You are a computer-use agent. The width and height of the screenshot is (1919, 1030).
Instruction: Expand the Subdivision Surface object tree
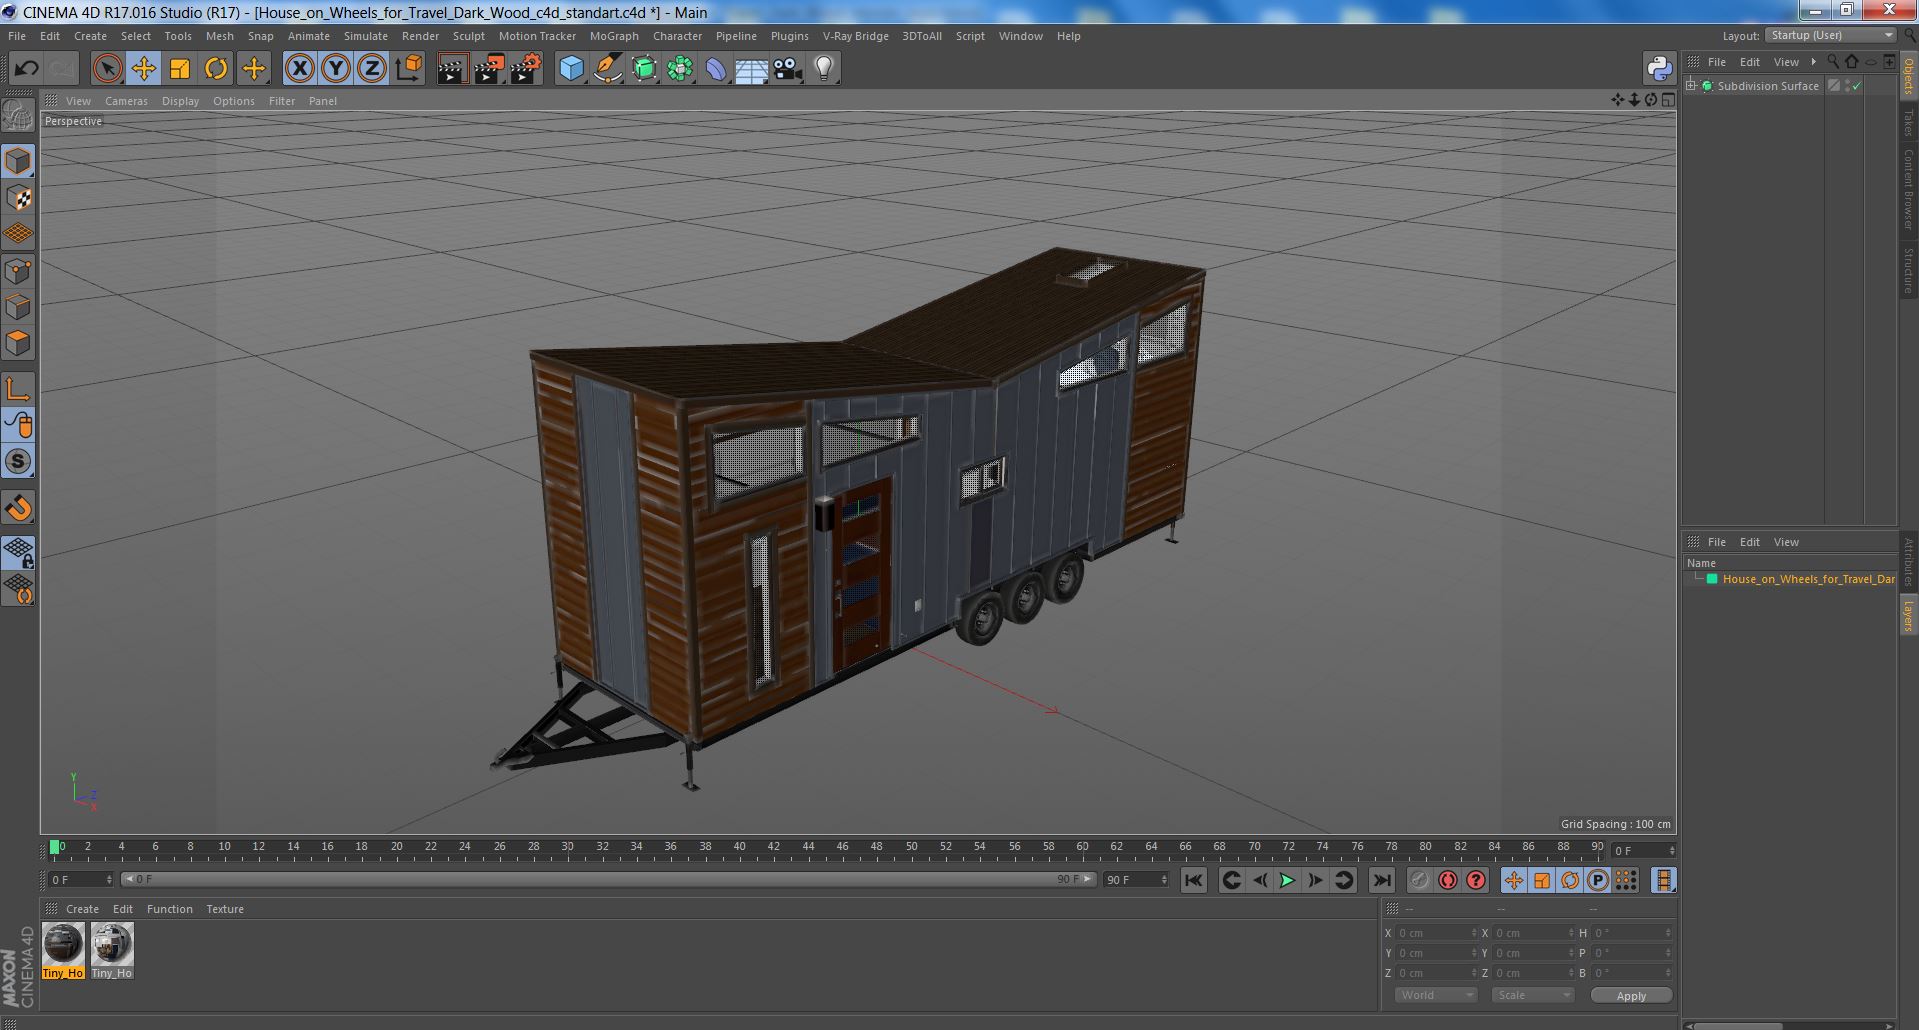(x=1691, y=86)
